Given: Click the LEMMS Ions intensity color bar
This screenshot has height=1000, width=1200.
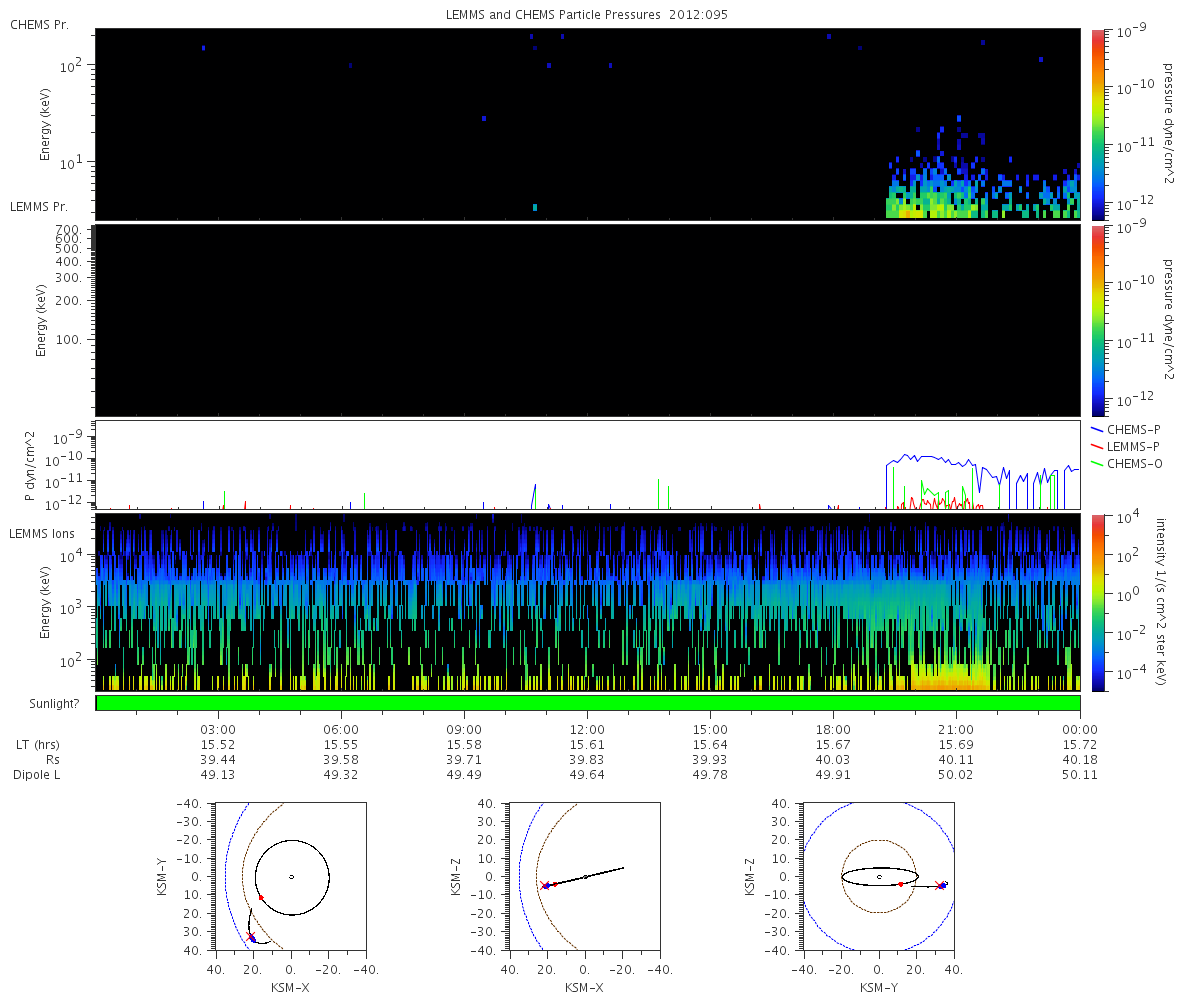Looking at the screenshot, I should click(1097, 603).
